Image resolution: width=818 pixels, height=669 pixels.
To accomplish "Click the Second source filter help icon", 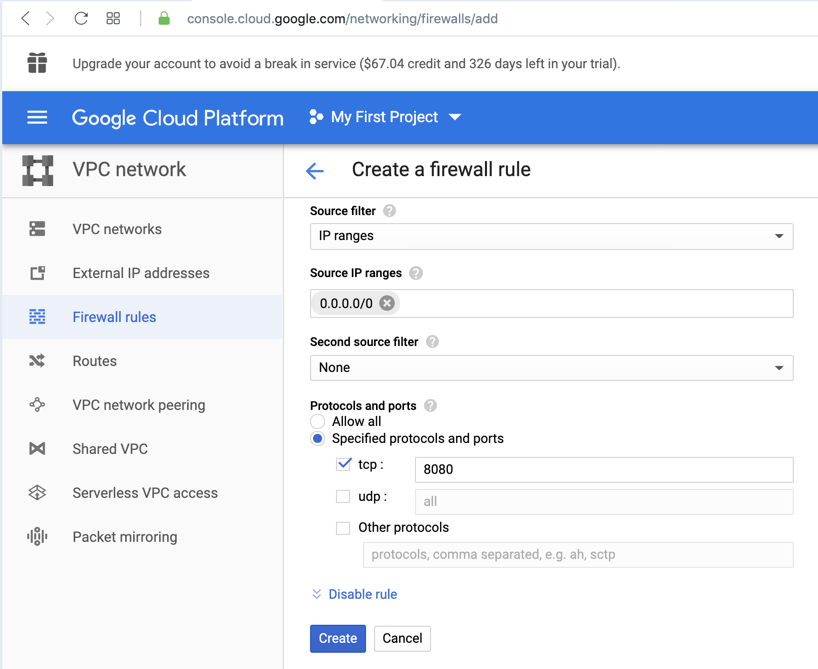I will 432,342.
